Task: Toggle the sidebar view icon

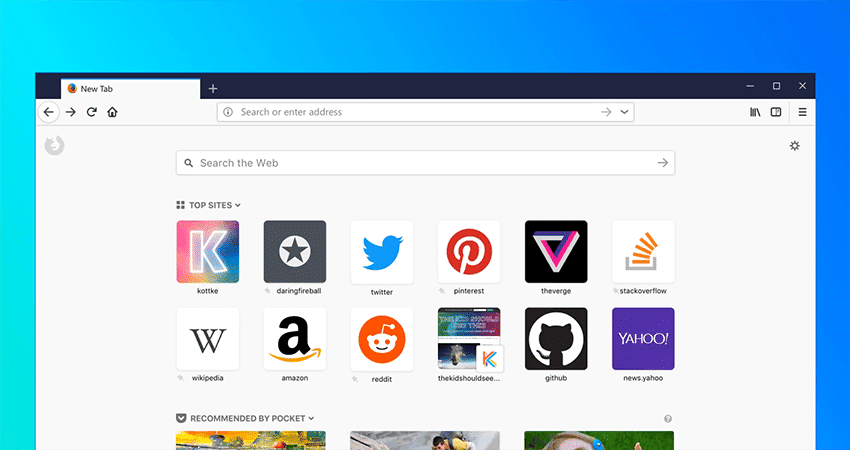Action: pos(776,112)
